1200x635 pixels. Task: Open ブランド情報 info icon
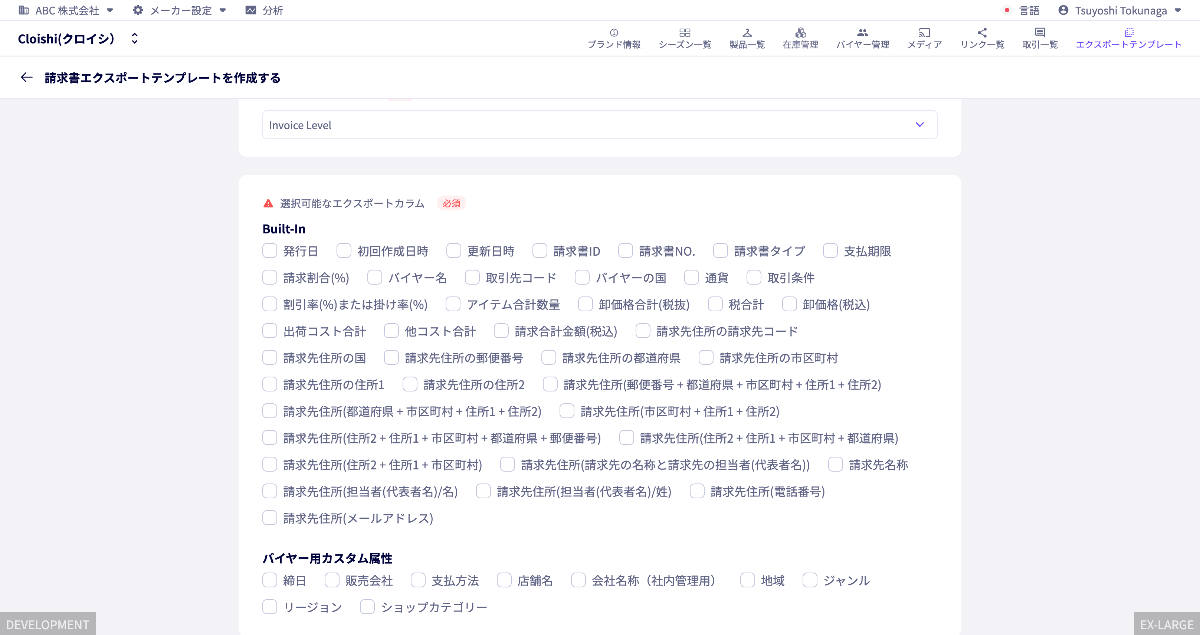tap(614, 33)
